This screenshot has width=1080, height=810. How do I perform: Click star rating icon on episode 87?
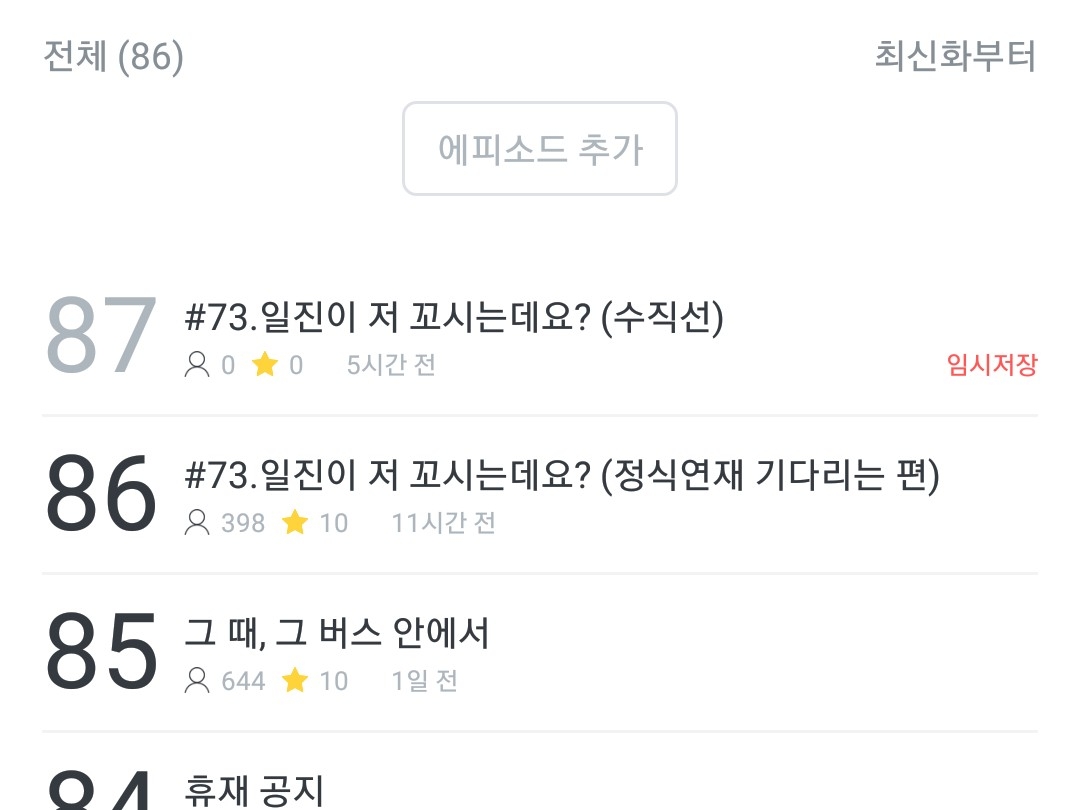click(x=265, y=366)
